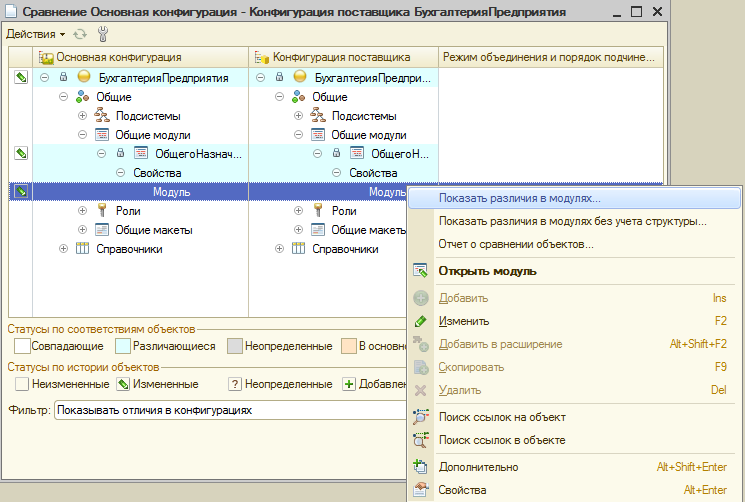Screen dimensions: 745x502
Task: Click the green pencil Изменить icon
Action: (x=420, y=321)
